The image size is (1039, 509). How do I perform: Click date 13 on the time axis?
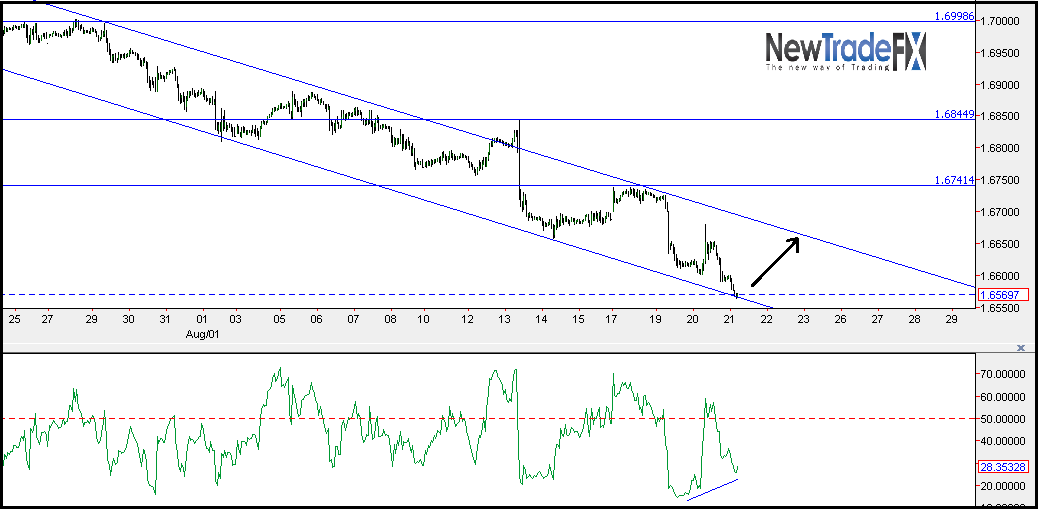pyautogui.click(x=505, y=319)
